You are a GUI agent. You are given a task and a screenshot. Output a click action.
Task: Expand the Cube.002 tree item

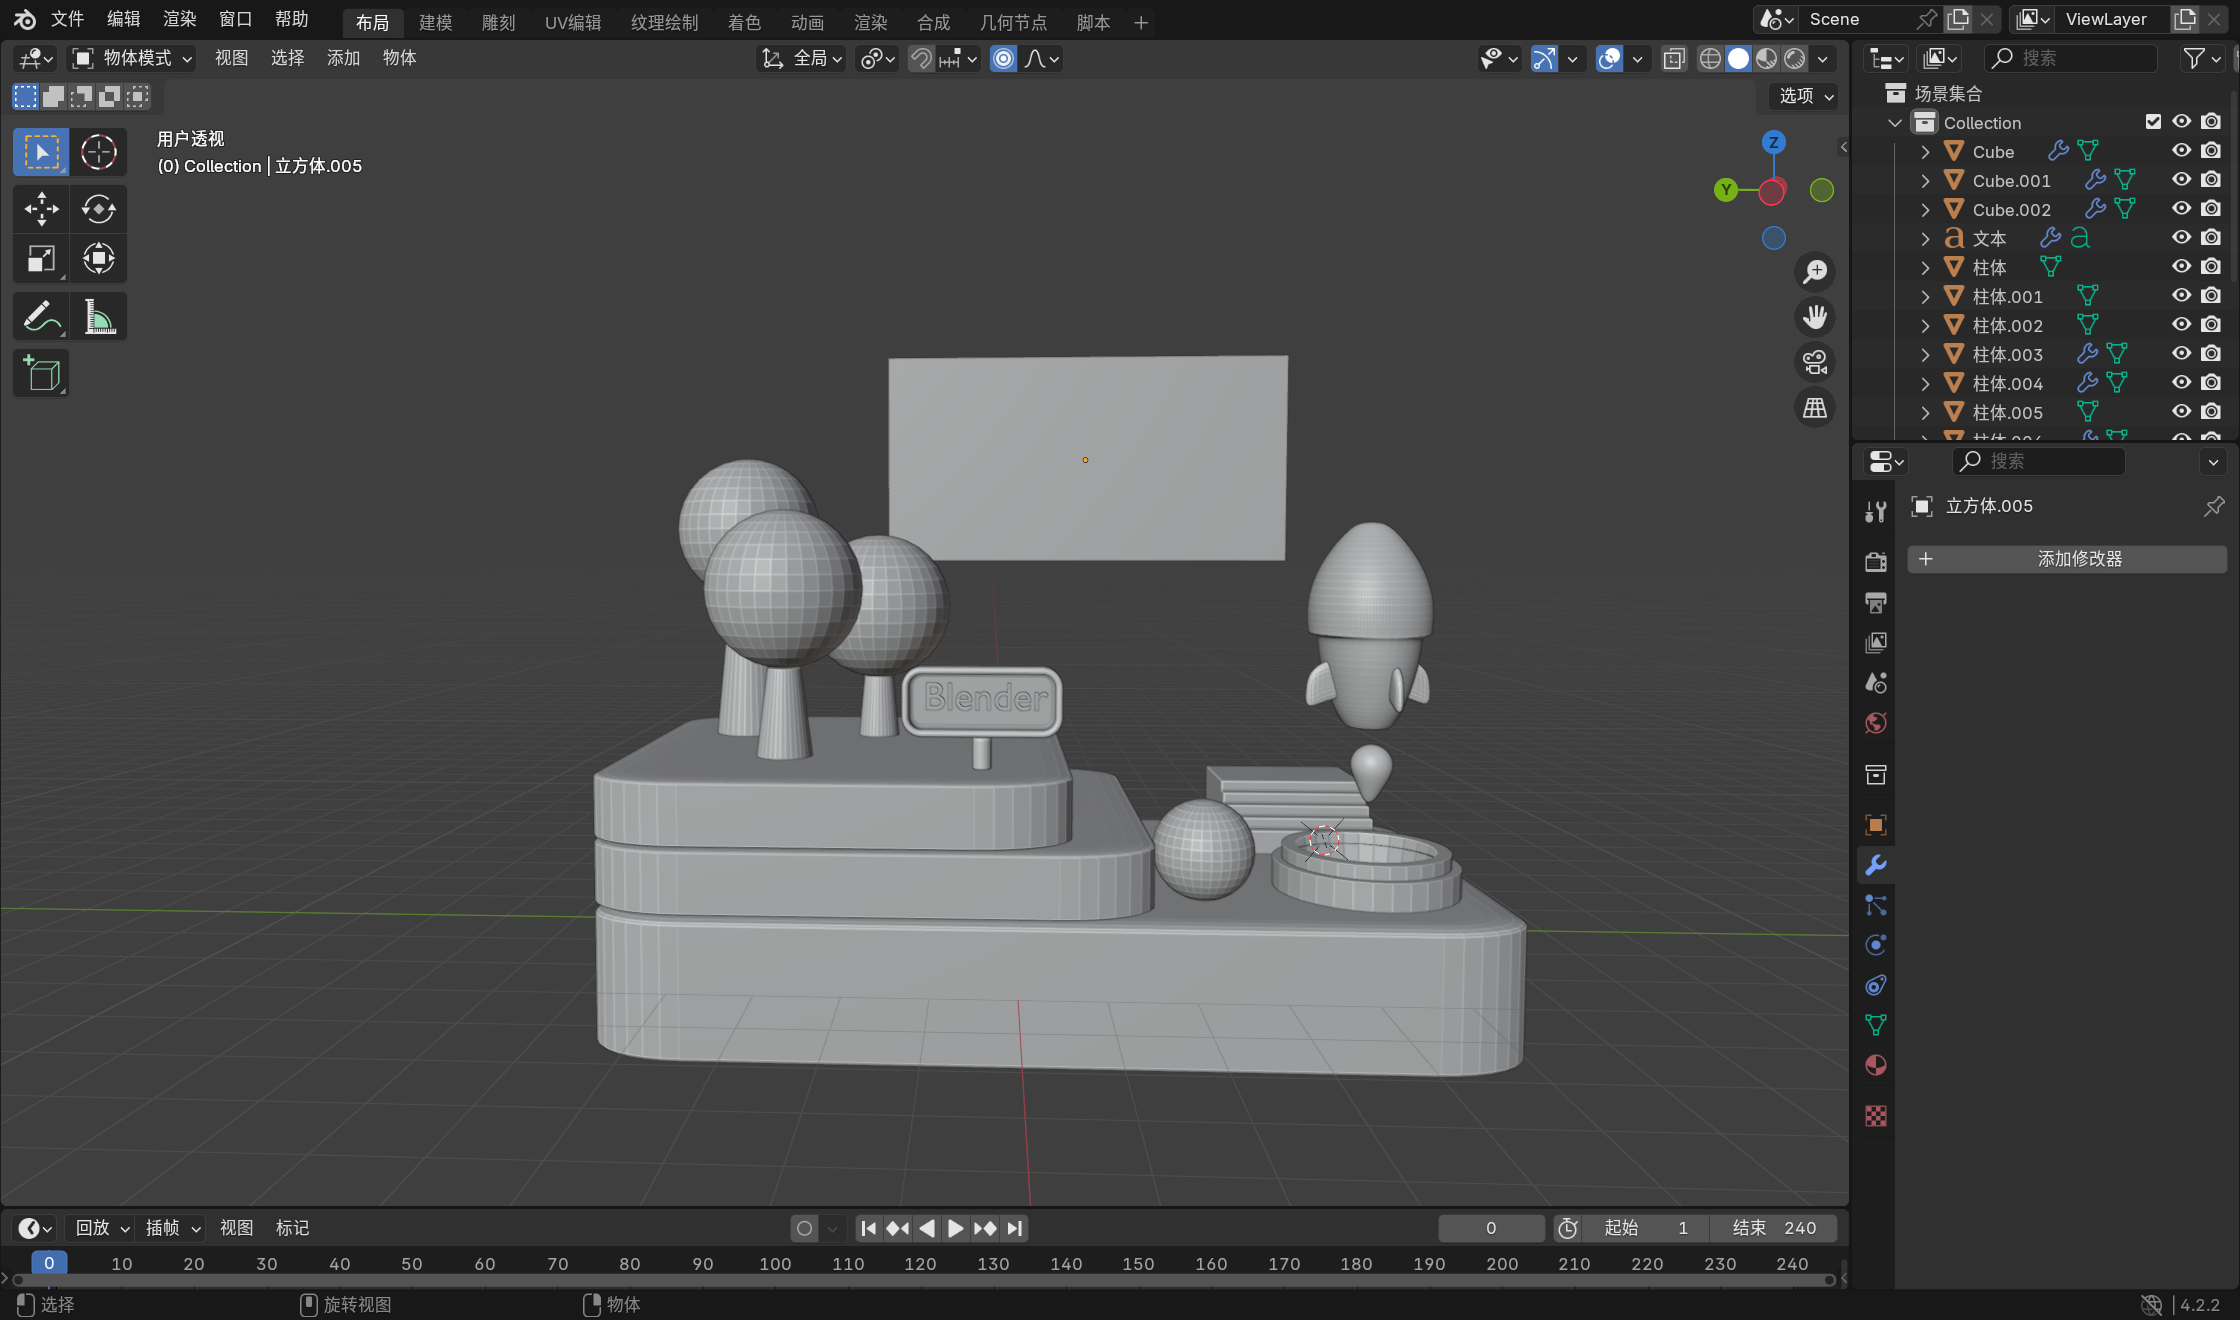point(1925,210)
